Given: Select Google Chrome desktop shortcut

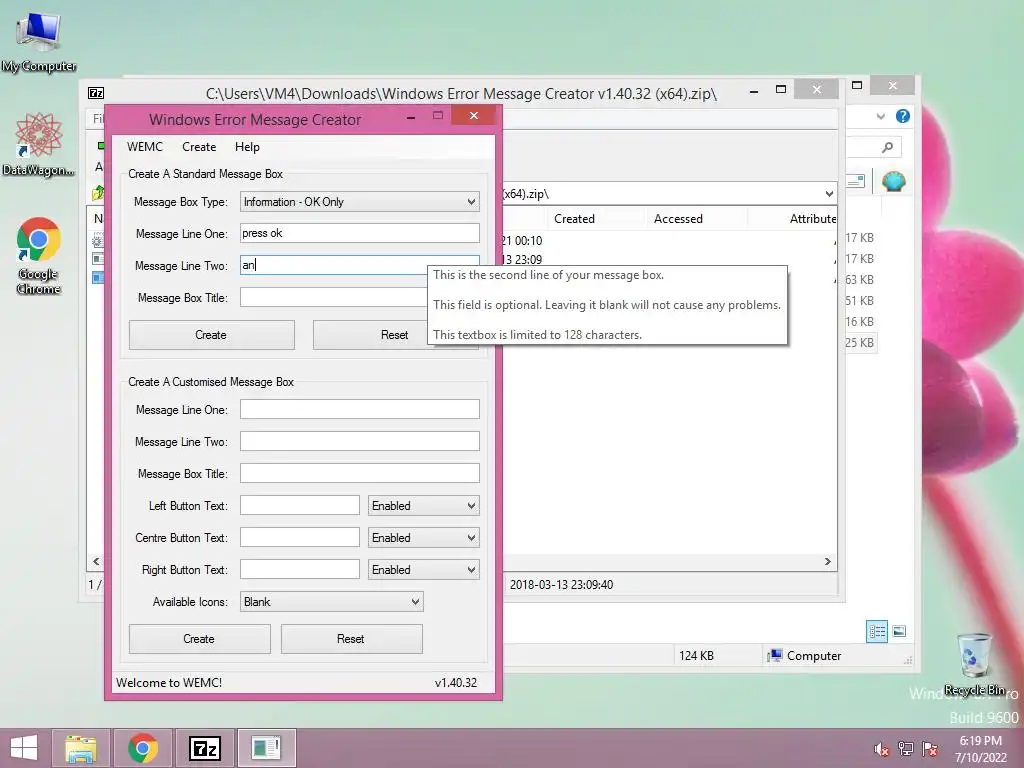Looking at the screenshot, I should (39, 255).
